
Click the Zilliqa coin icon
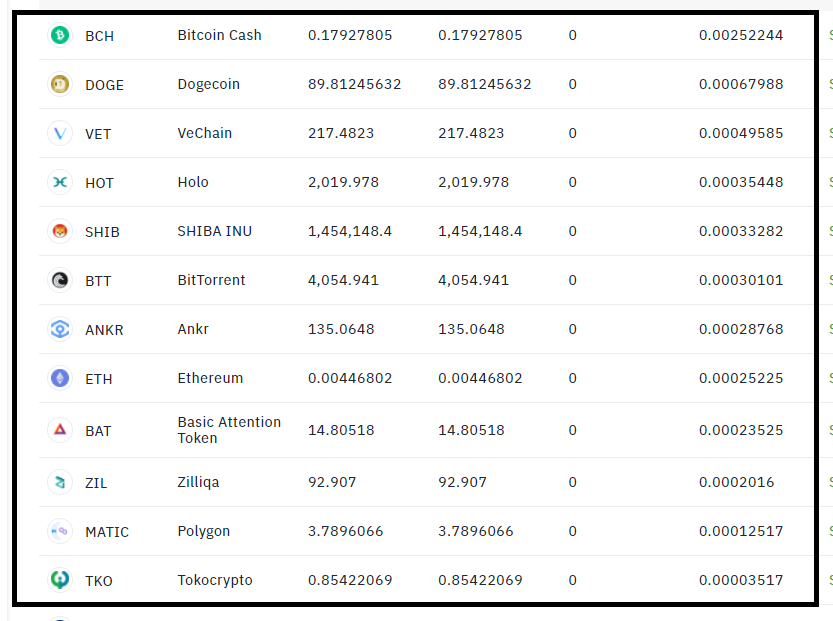[60, 482]
